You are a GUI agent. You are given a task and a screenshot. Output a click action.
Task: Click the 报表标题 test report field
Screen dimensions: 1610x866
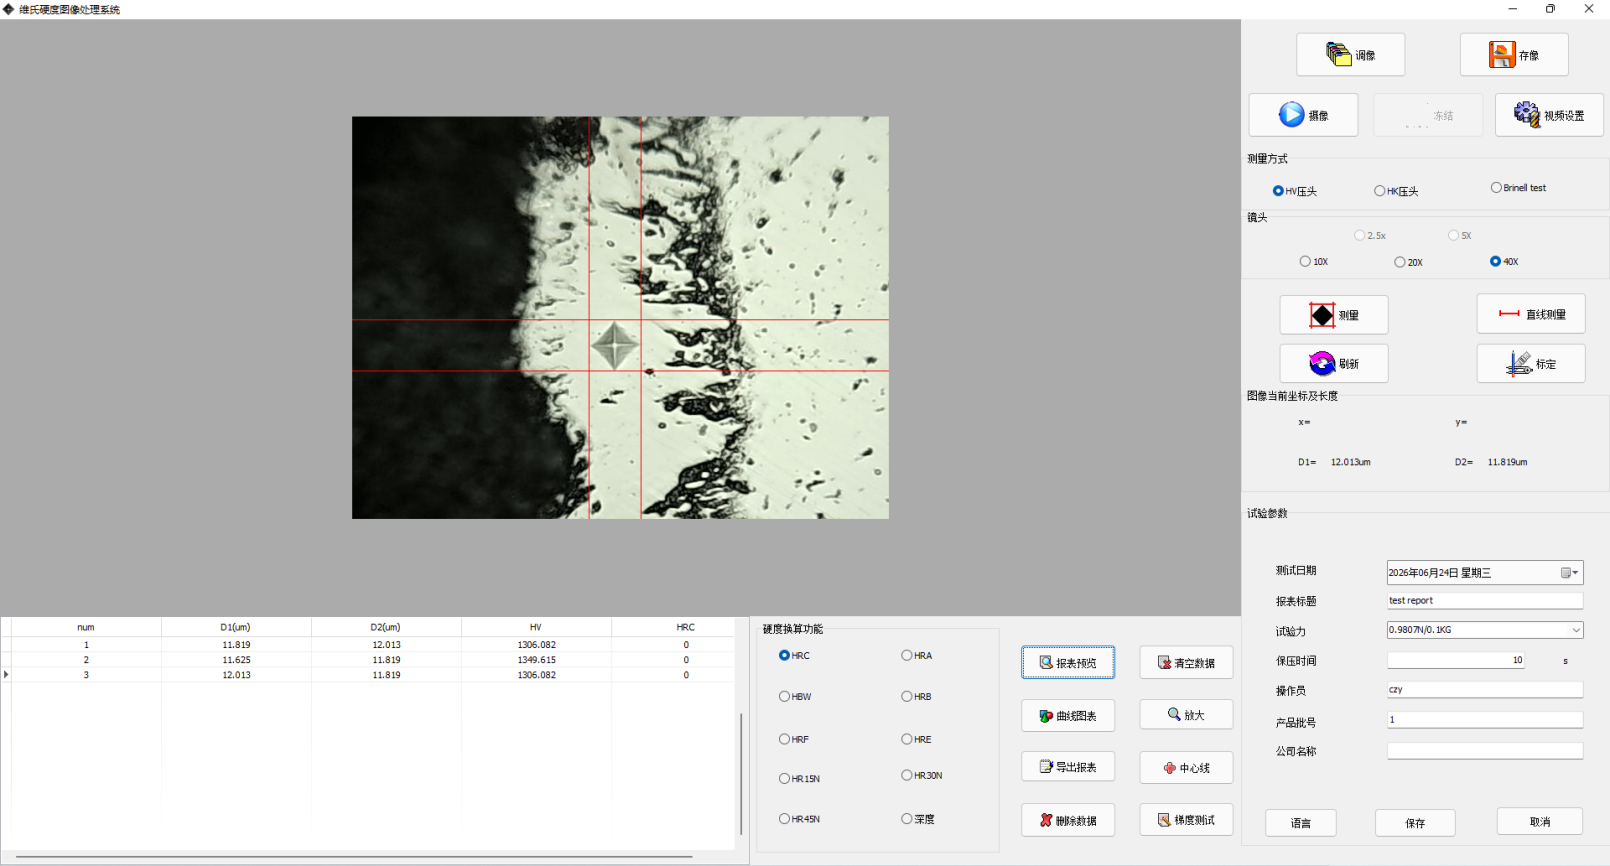(1485, 600)
